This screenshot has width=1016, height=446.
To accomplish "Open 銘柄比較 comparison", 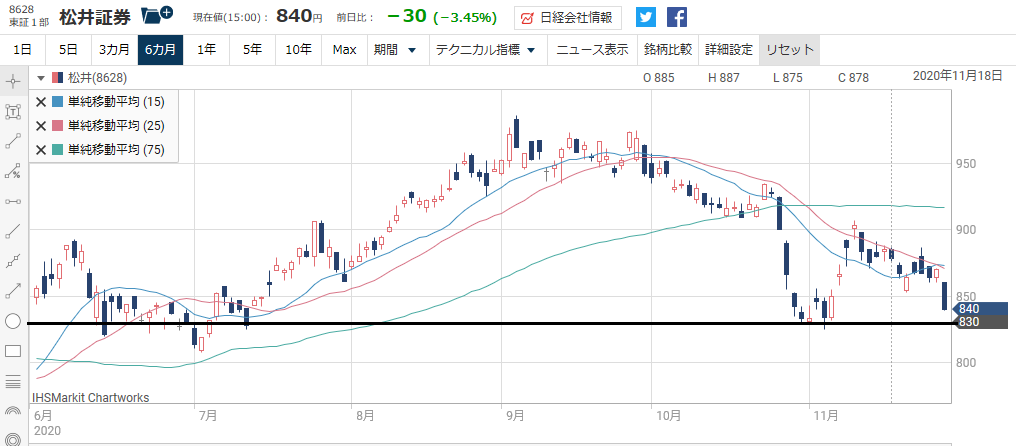I will [x=668, y=50].
